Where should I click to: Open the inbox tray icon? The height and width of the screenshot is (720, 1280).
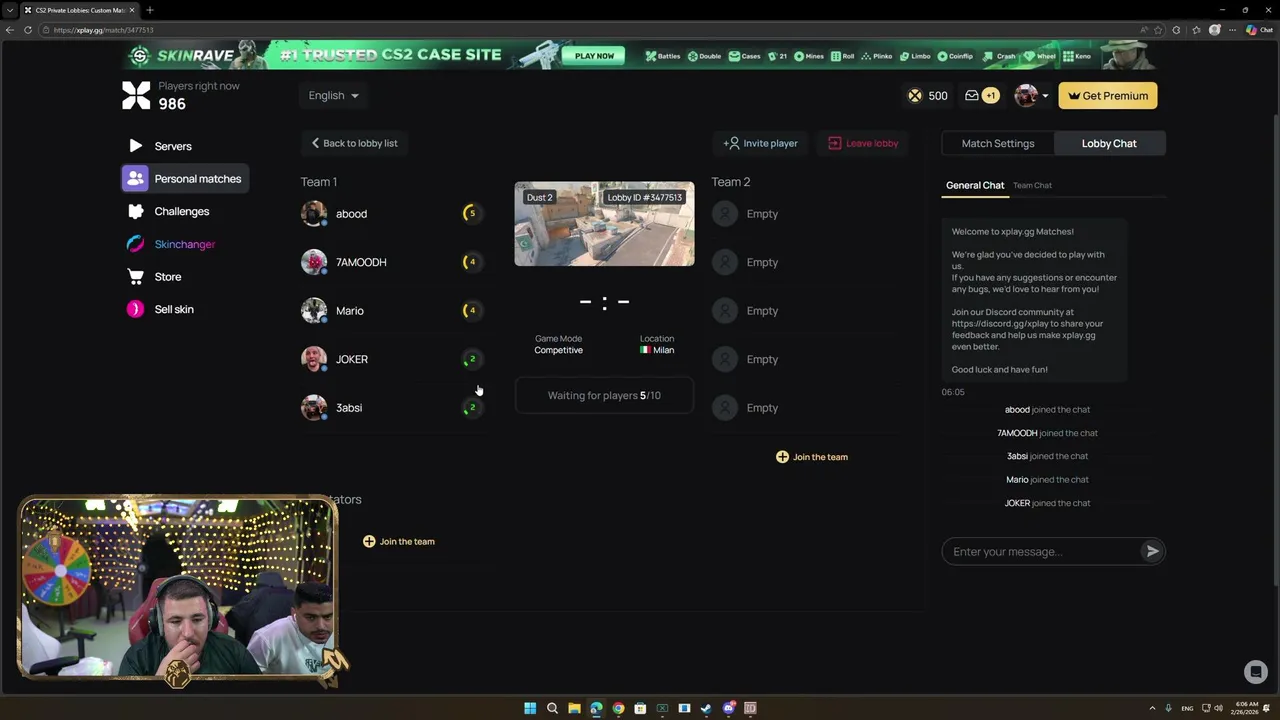(971, 96)
